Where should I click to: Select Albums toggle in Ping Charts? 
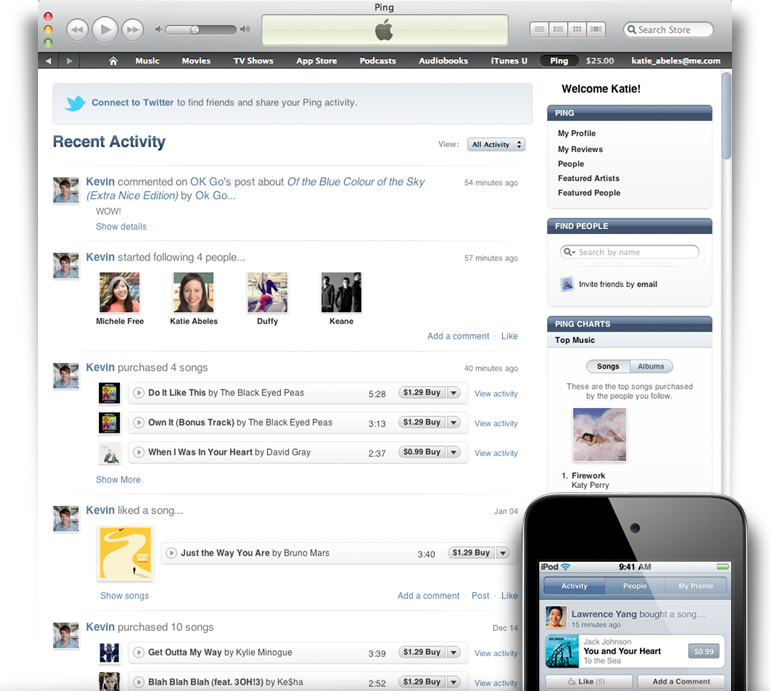pyautogui.click(x=651, y=366)
